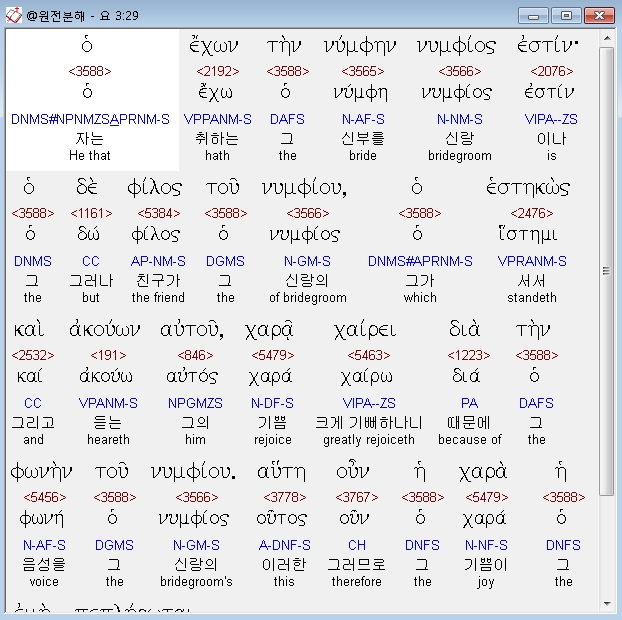Click the app icon in the title bar
The height and width of the screenshot is (620, 622).
[x=13, y=15]
